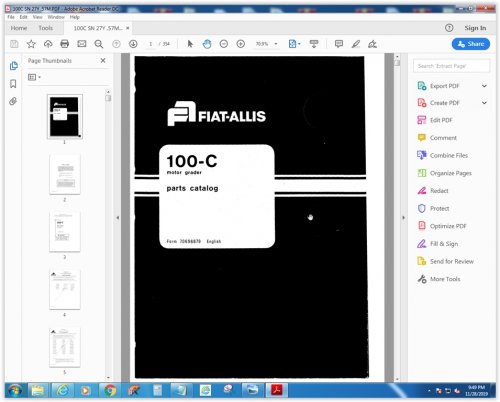This screenshot has width=500, height=402.
Task: Open Google Chrome from taskbar
Action: (110, 390)
